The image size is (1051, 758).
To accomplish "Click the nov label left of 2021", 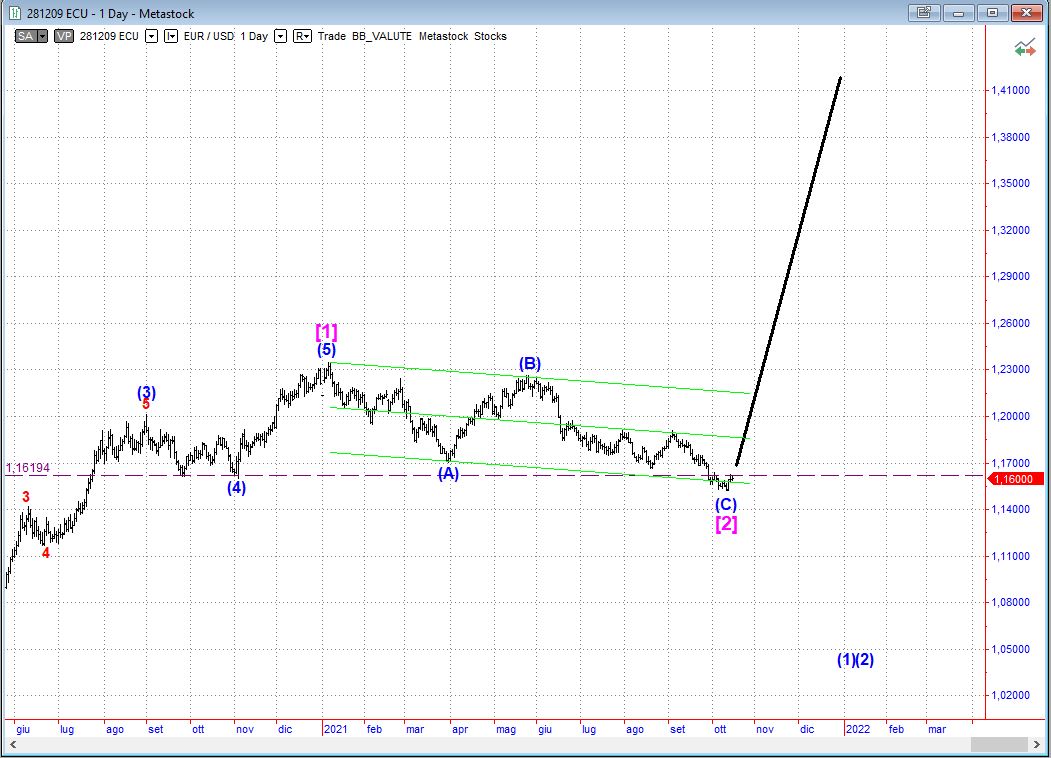I will [245, 729].
